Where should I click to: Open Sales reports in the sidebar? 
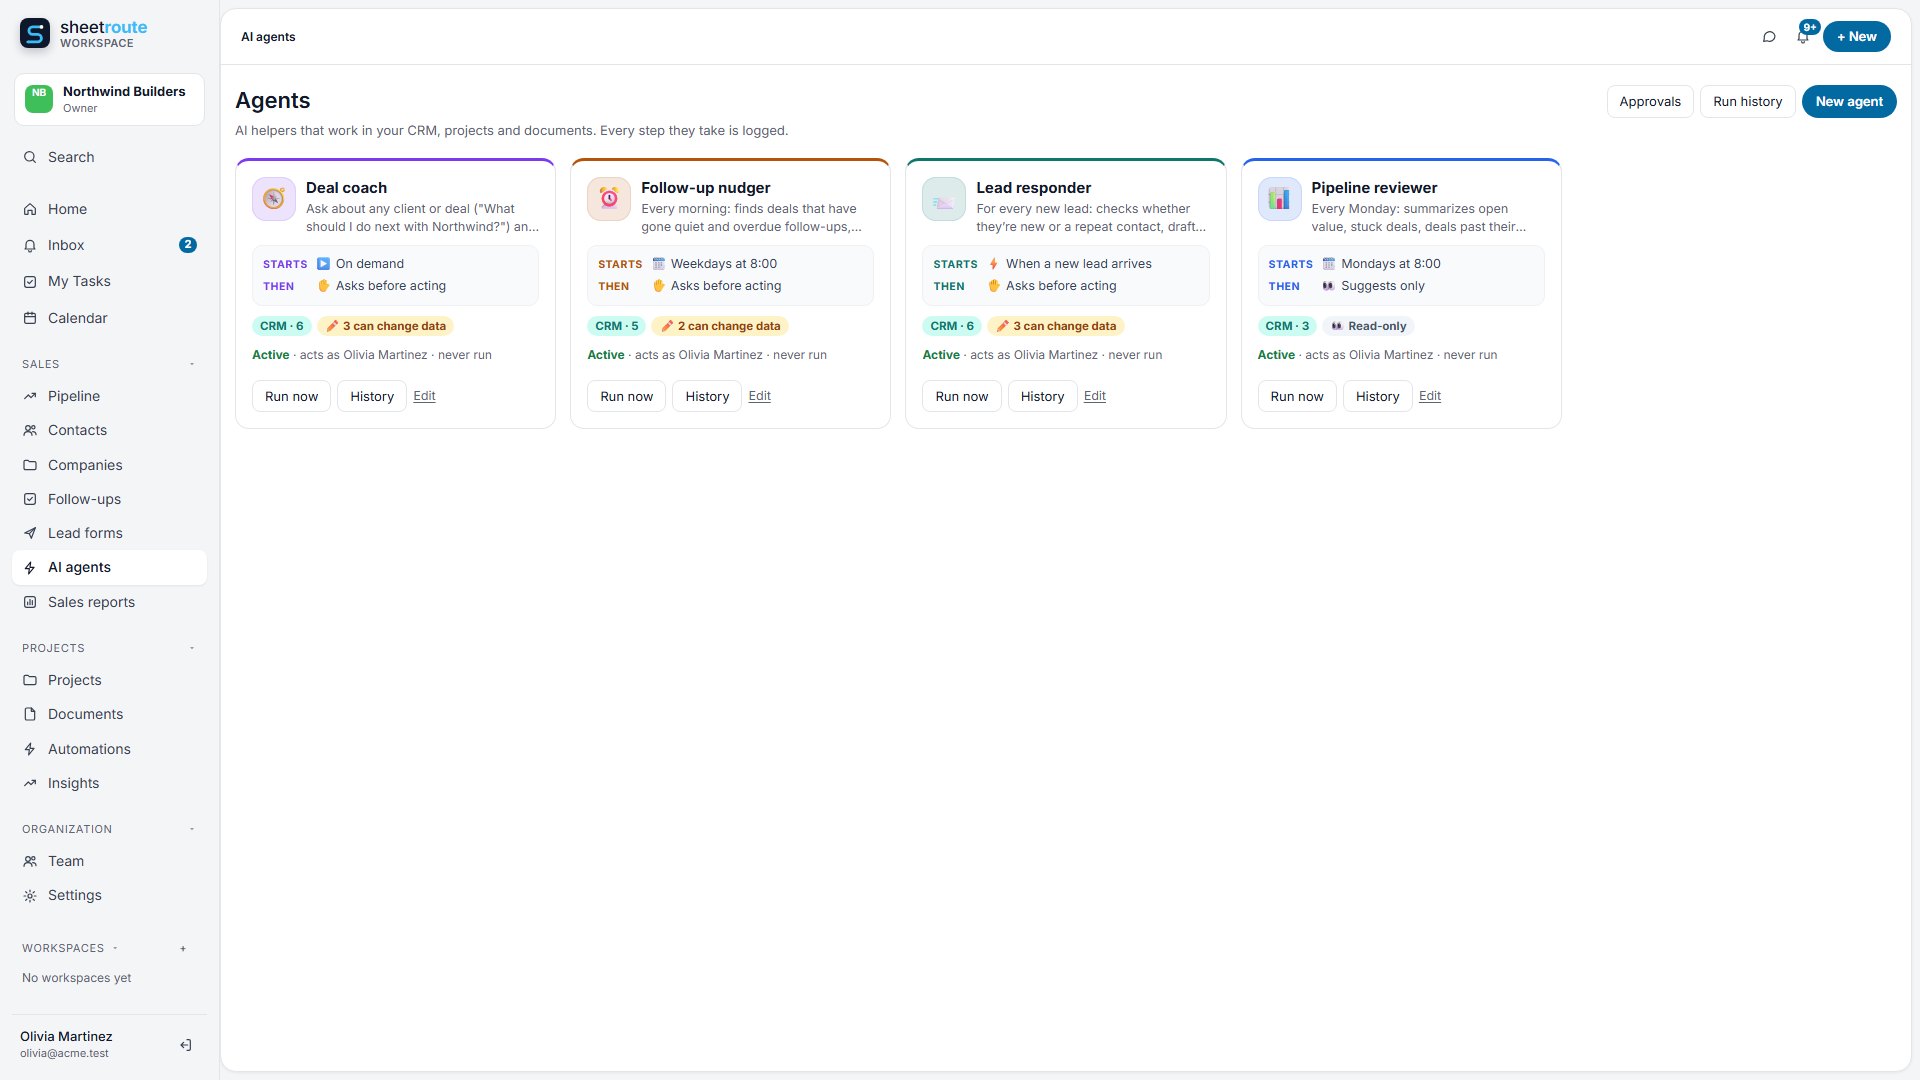(109, 602)
